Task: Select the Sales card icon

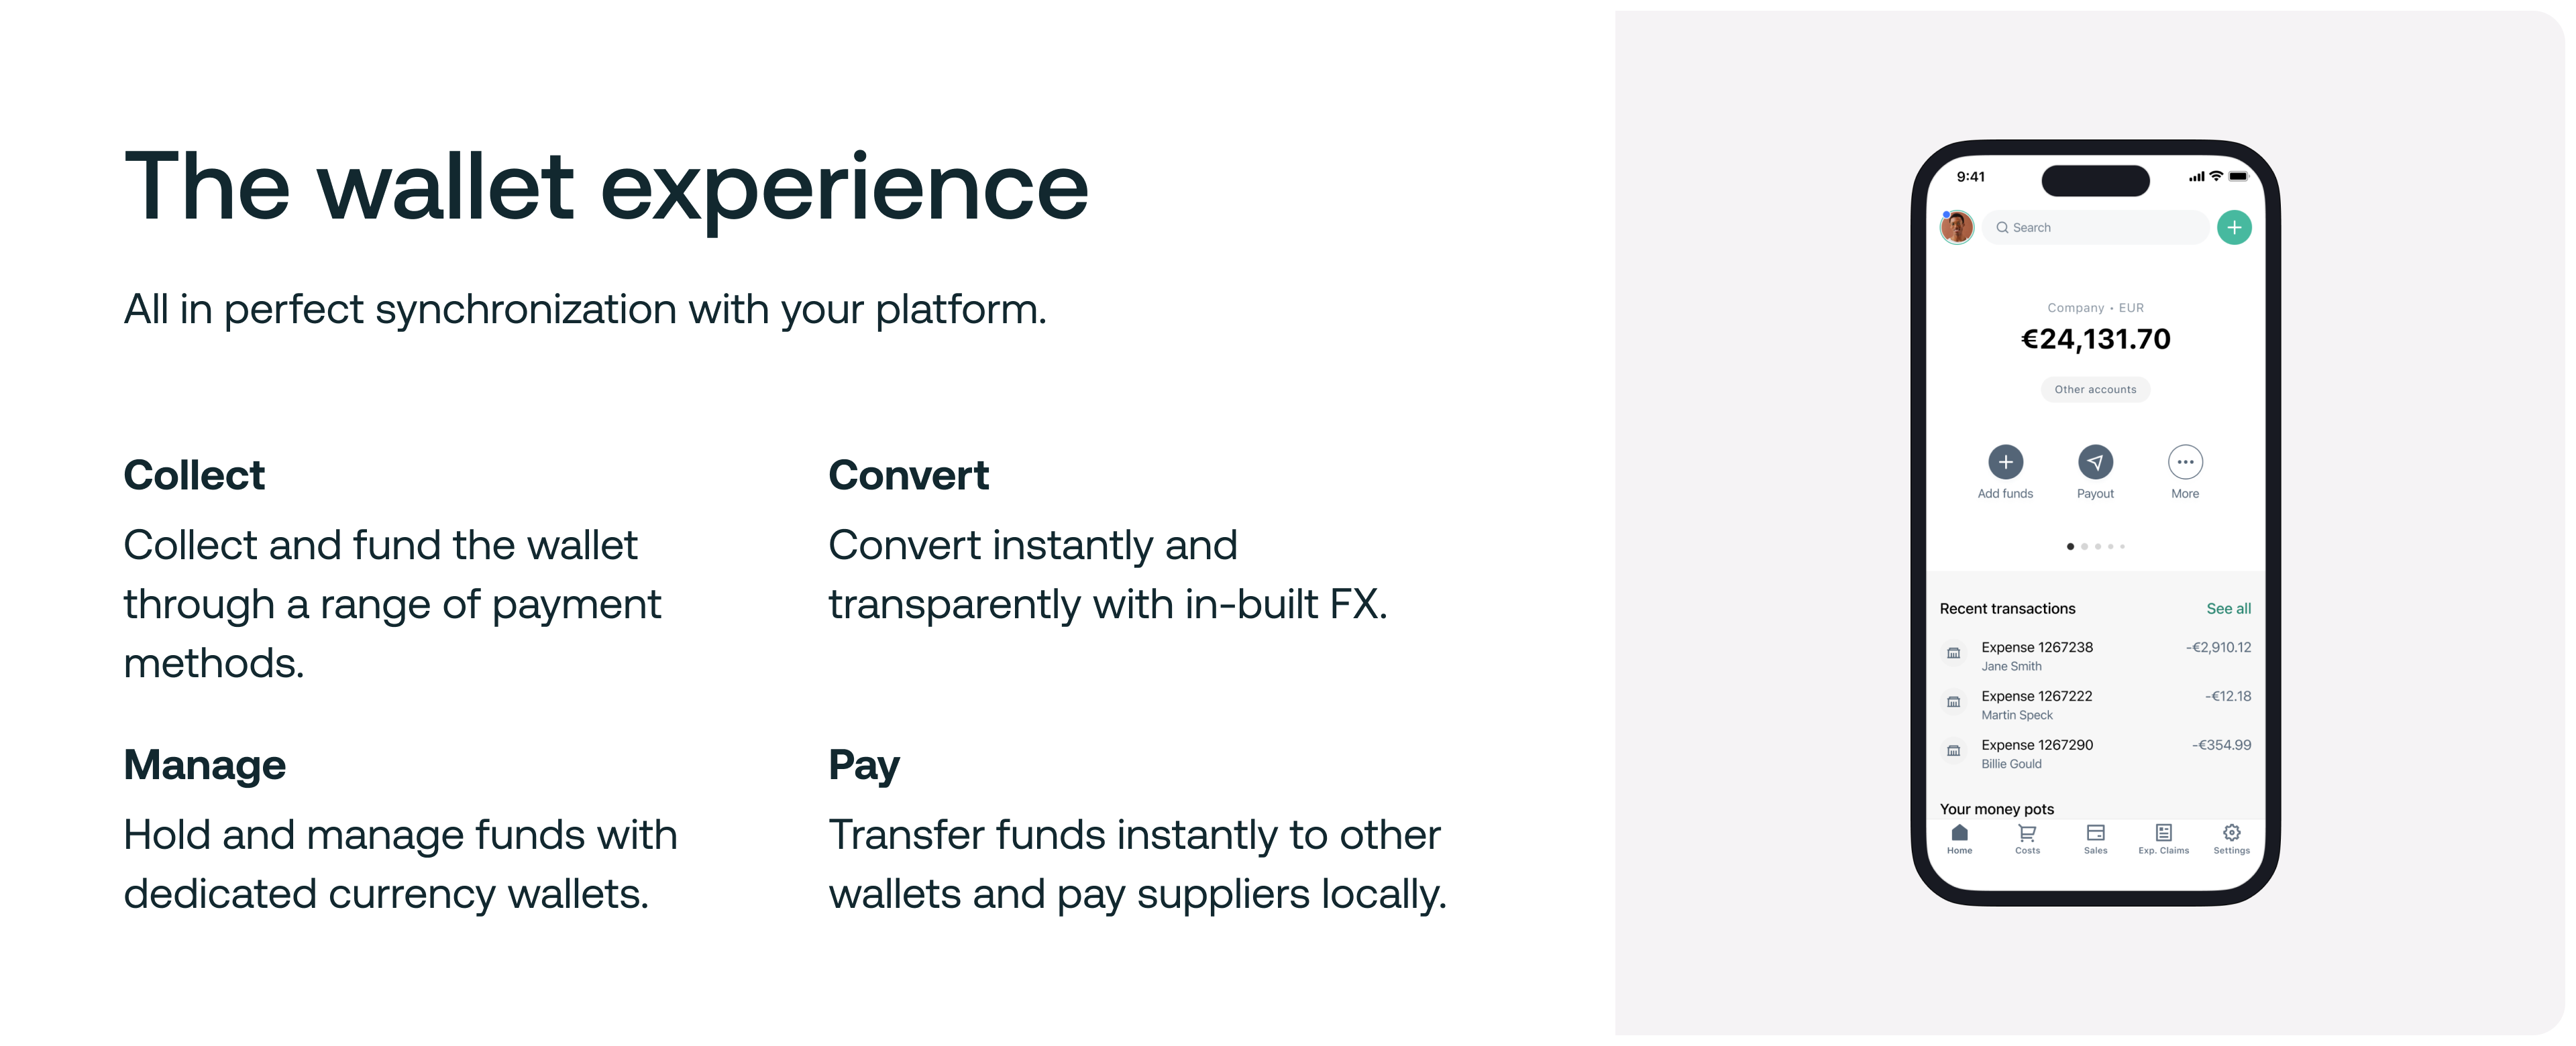Action: [x=2095, y=833]
